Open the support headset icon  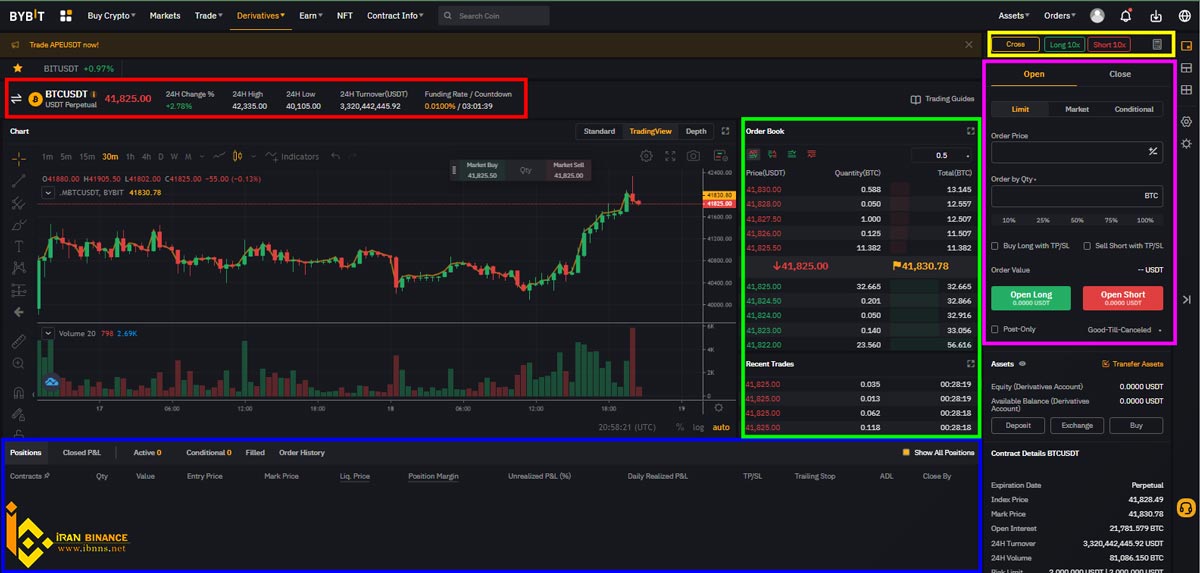pos(1186,509)
